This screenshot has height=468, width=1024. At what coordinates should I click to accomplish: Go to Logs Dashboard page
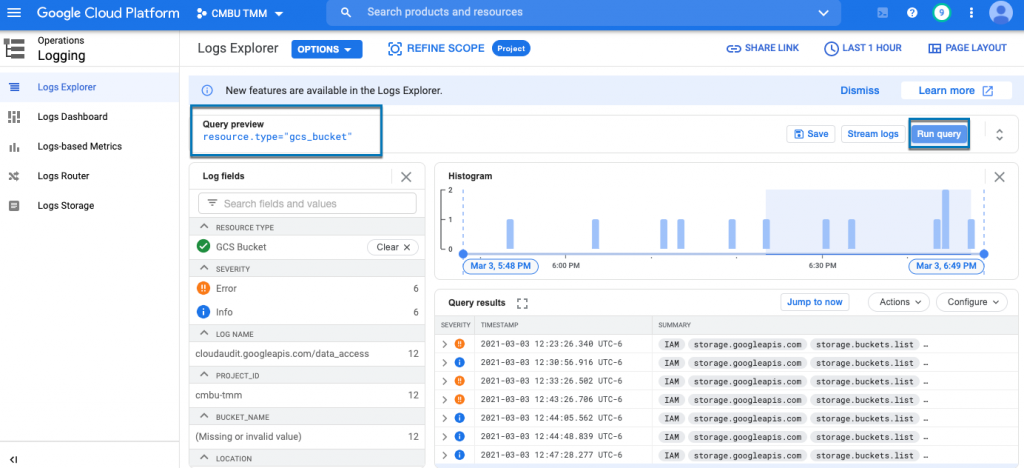72,117
